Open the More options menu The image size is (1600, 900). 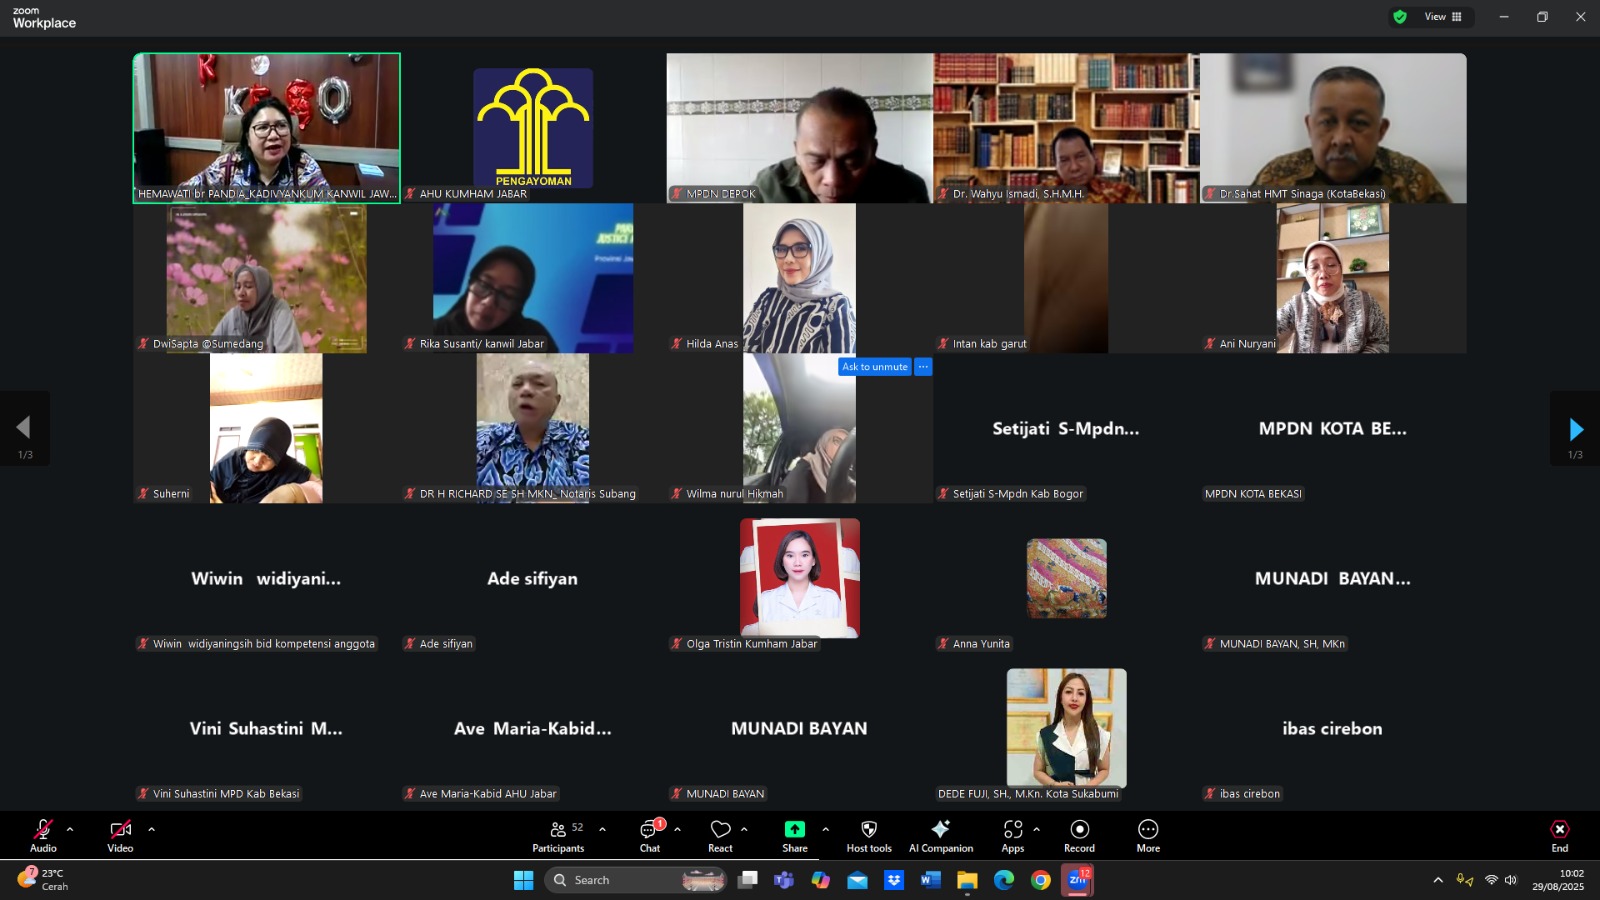tap(1148, 836)
